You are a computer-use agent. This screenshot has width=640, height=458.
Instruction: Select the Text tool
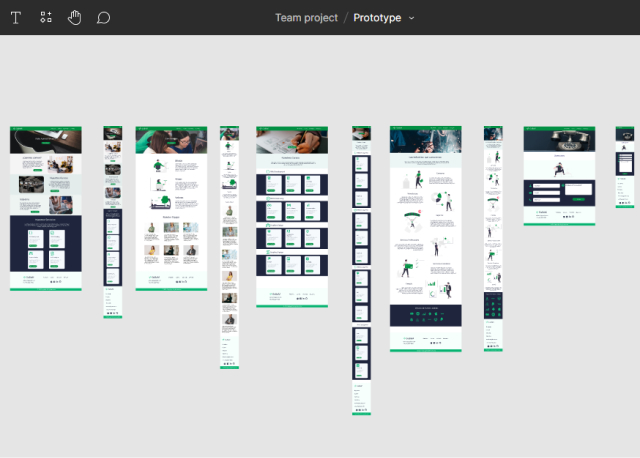(16, 18)
